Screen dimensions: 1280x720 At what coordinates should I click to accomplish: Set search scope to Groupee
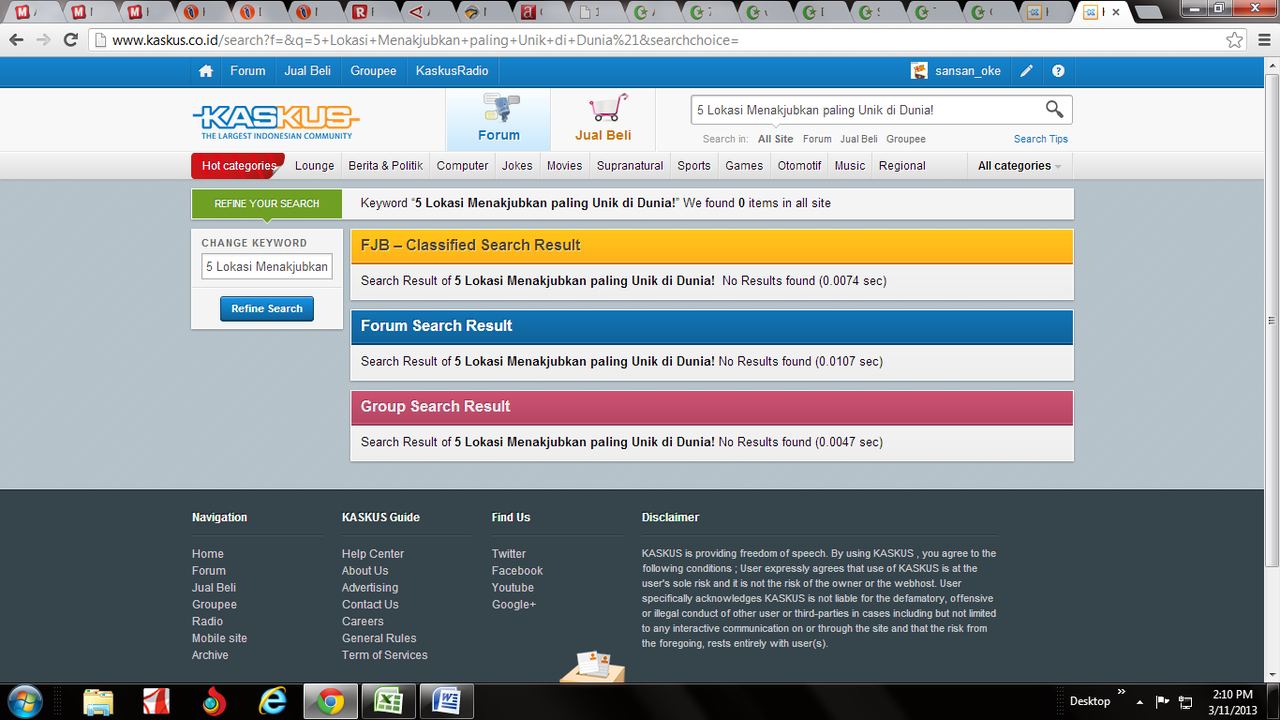click(906, 139)
